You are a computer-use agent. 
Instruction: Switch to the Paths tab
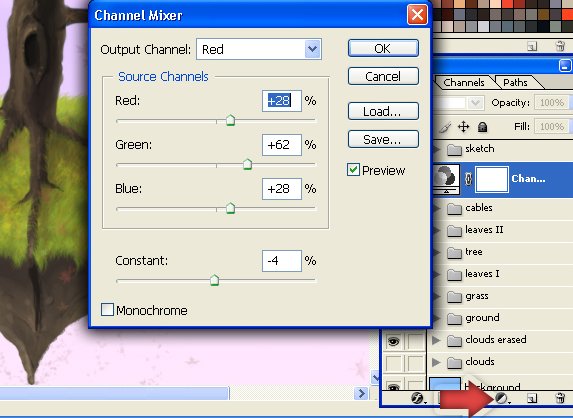click(x=515, y=83)
